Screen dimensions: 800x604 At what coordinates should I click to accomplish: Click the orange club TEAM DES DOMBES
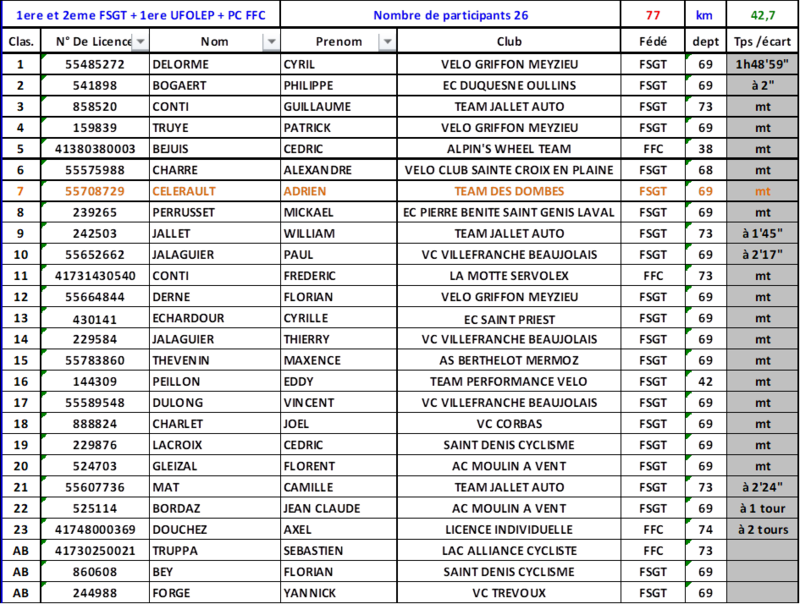pyautogui.click(x=509, y=191)
